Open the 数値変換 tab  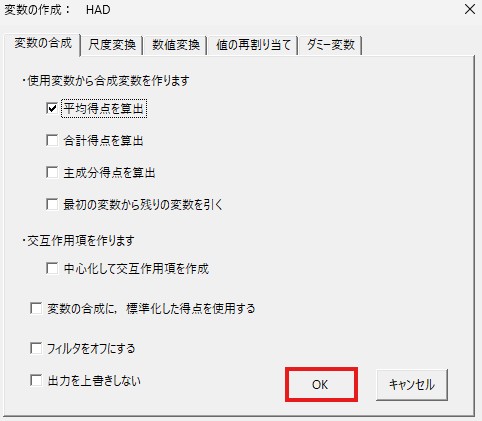[176, 45]
